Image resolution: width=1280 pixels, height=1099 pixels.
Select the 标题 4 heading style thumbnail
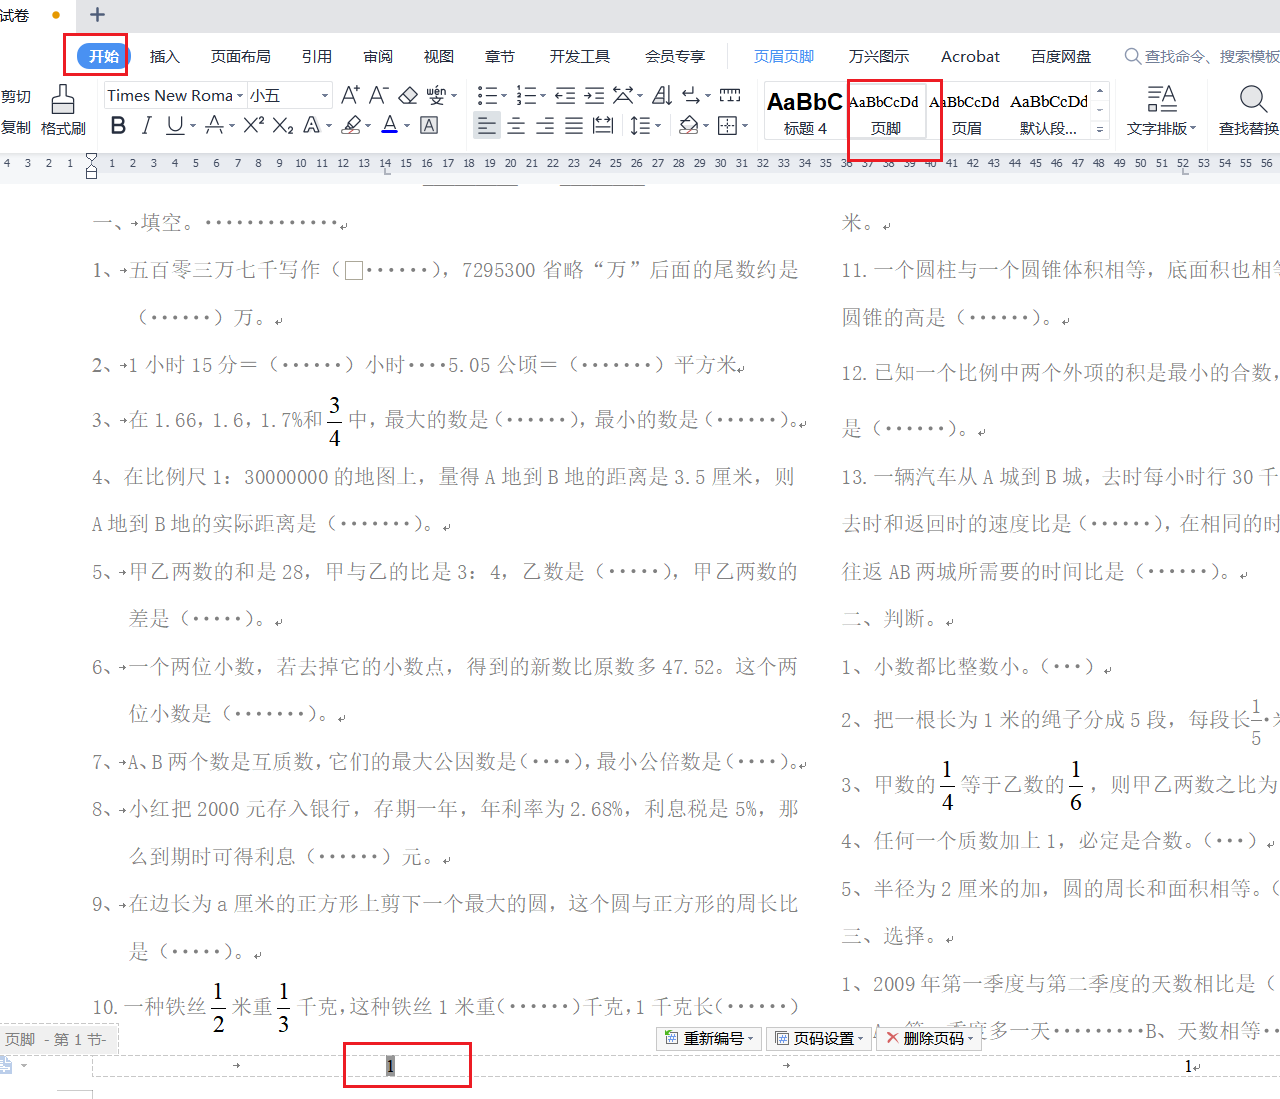coord(805,110)
